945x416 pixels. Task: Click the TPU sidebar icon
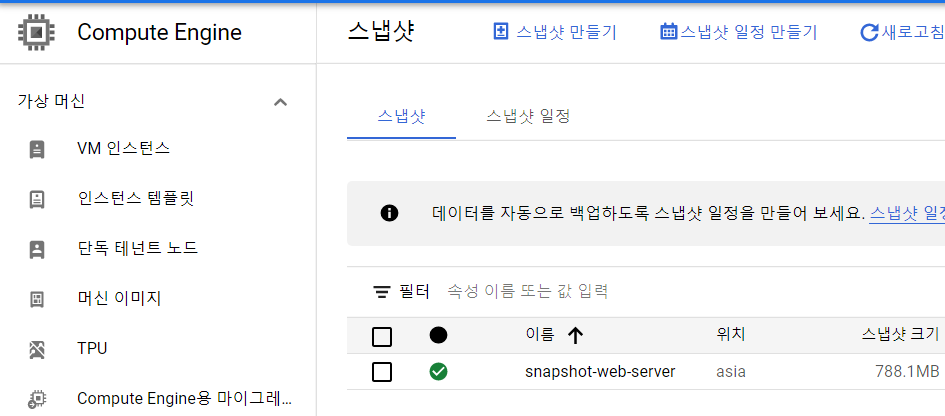click(37, 349)
